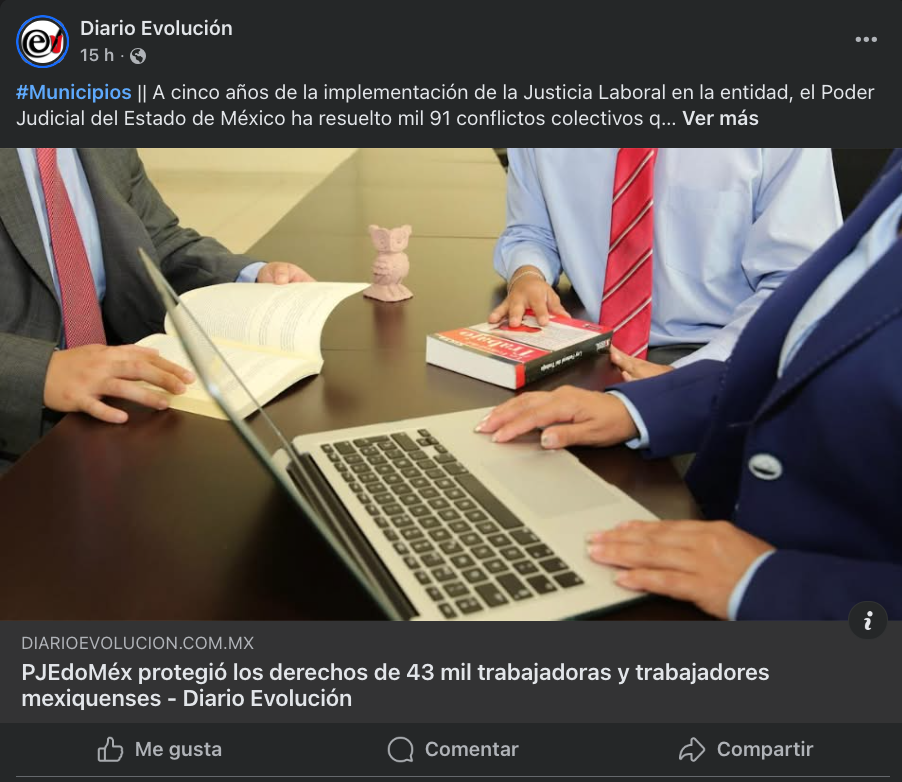Click the Comentar button text
The width and height of the screenshot is (902, 782).
[472, 749]
